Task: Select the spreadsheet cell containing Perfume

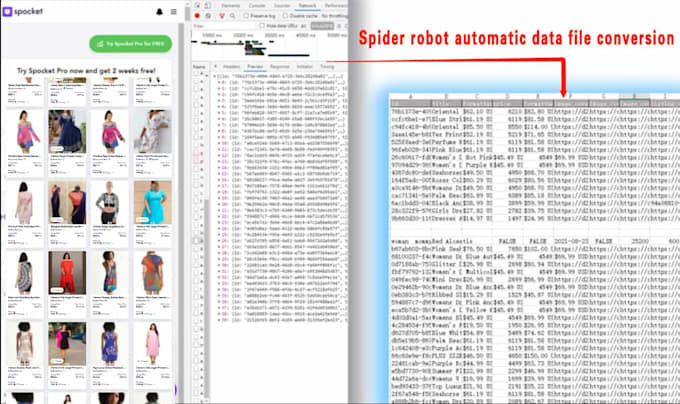Action: (446, 142)
